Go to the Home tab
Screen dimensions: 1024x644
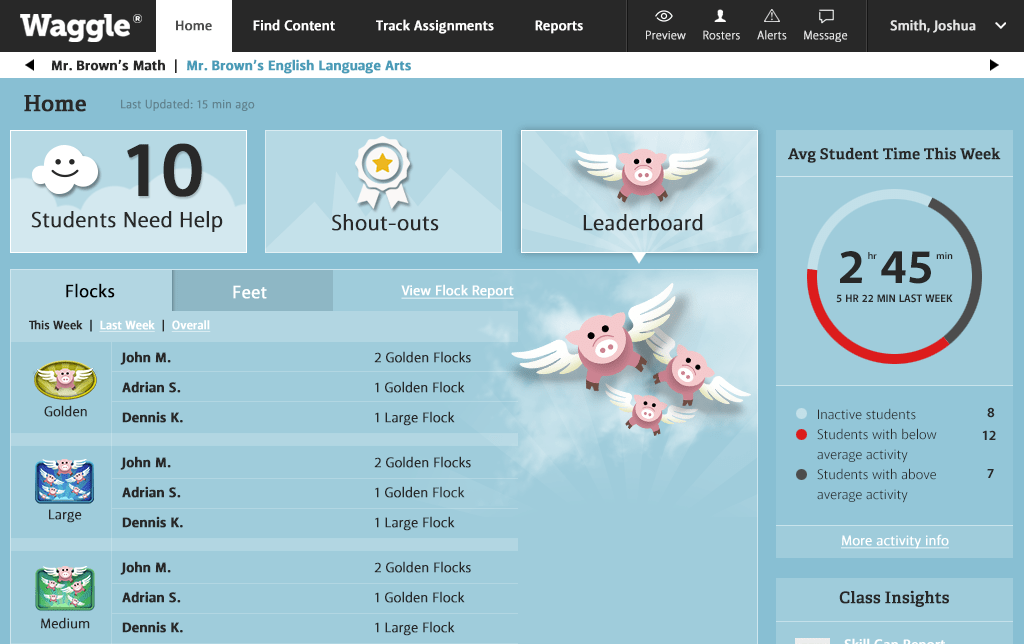tap(193, 26)
